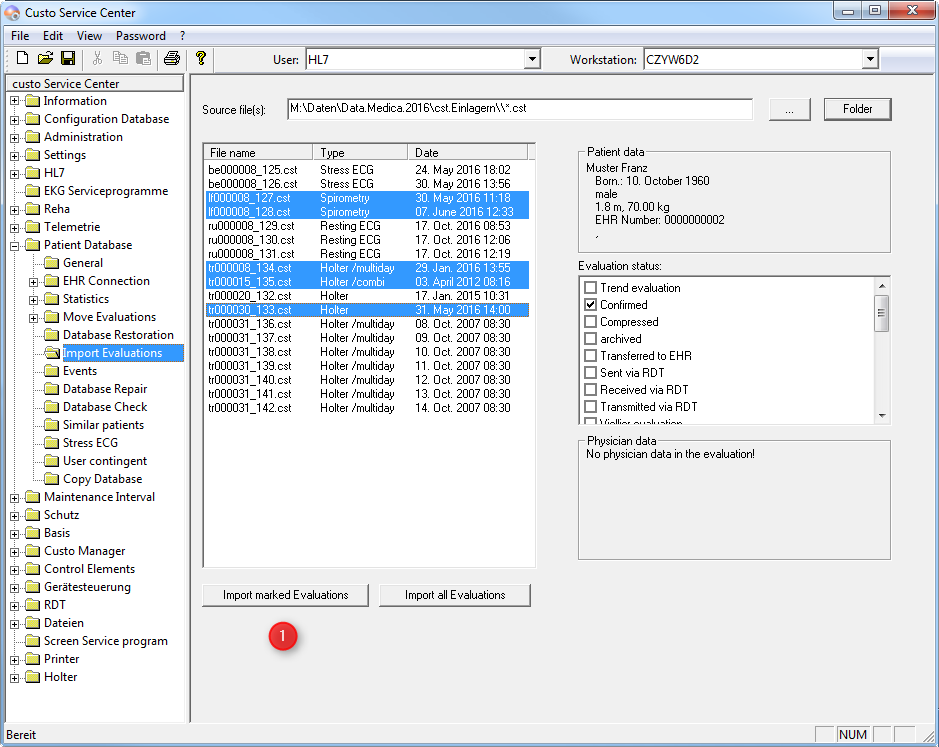Enable the Trend evaluation checkbox
The width and height of the screenshot is (939, 747).
[x=590, y=288]
